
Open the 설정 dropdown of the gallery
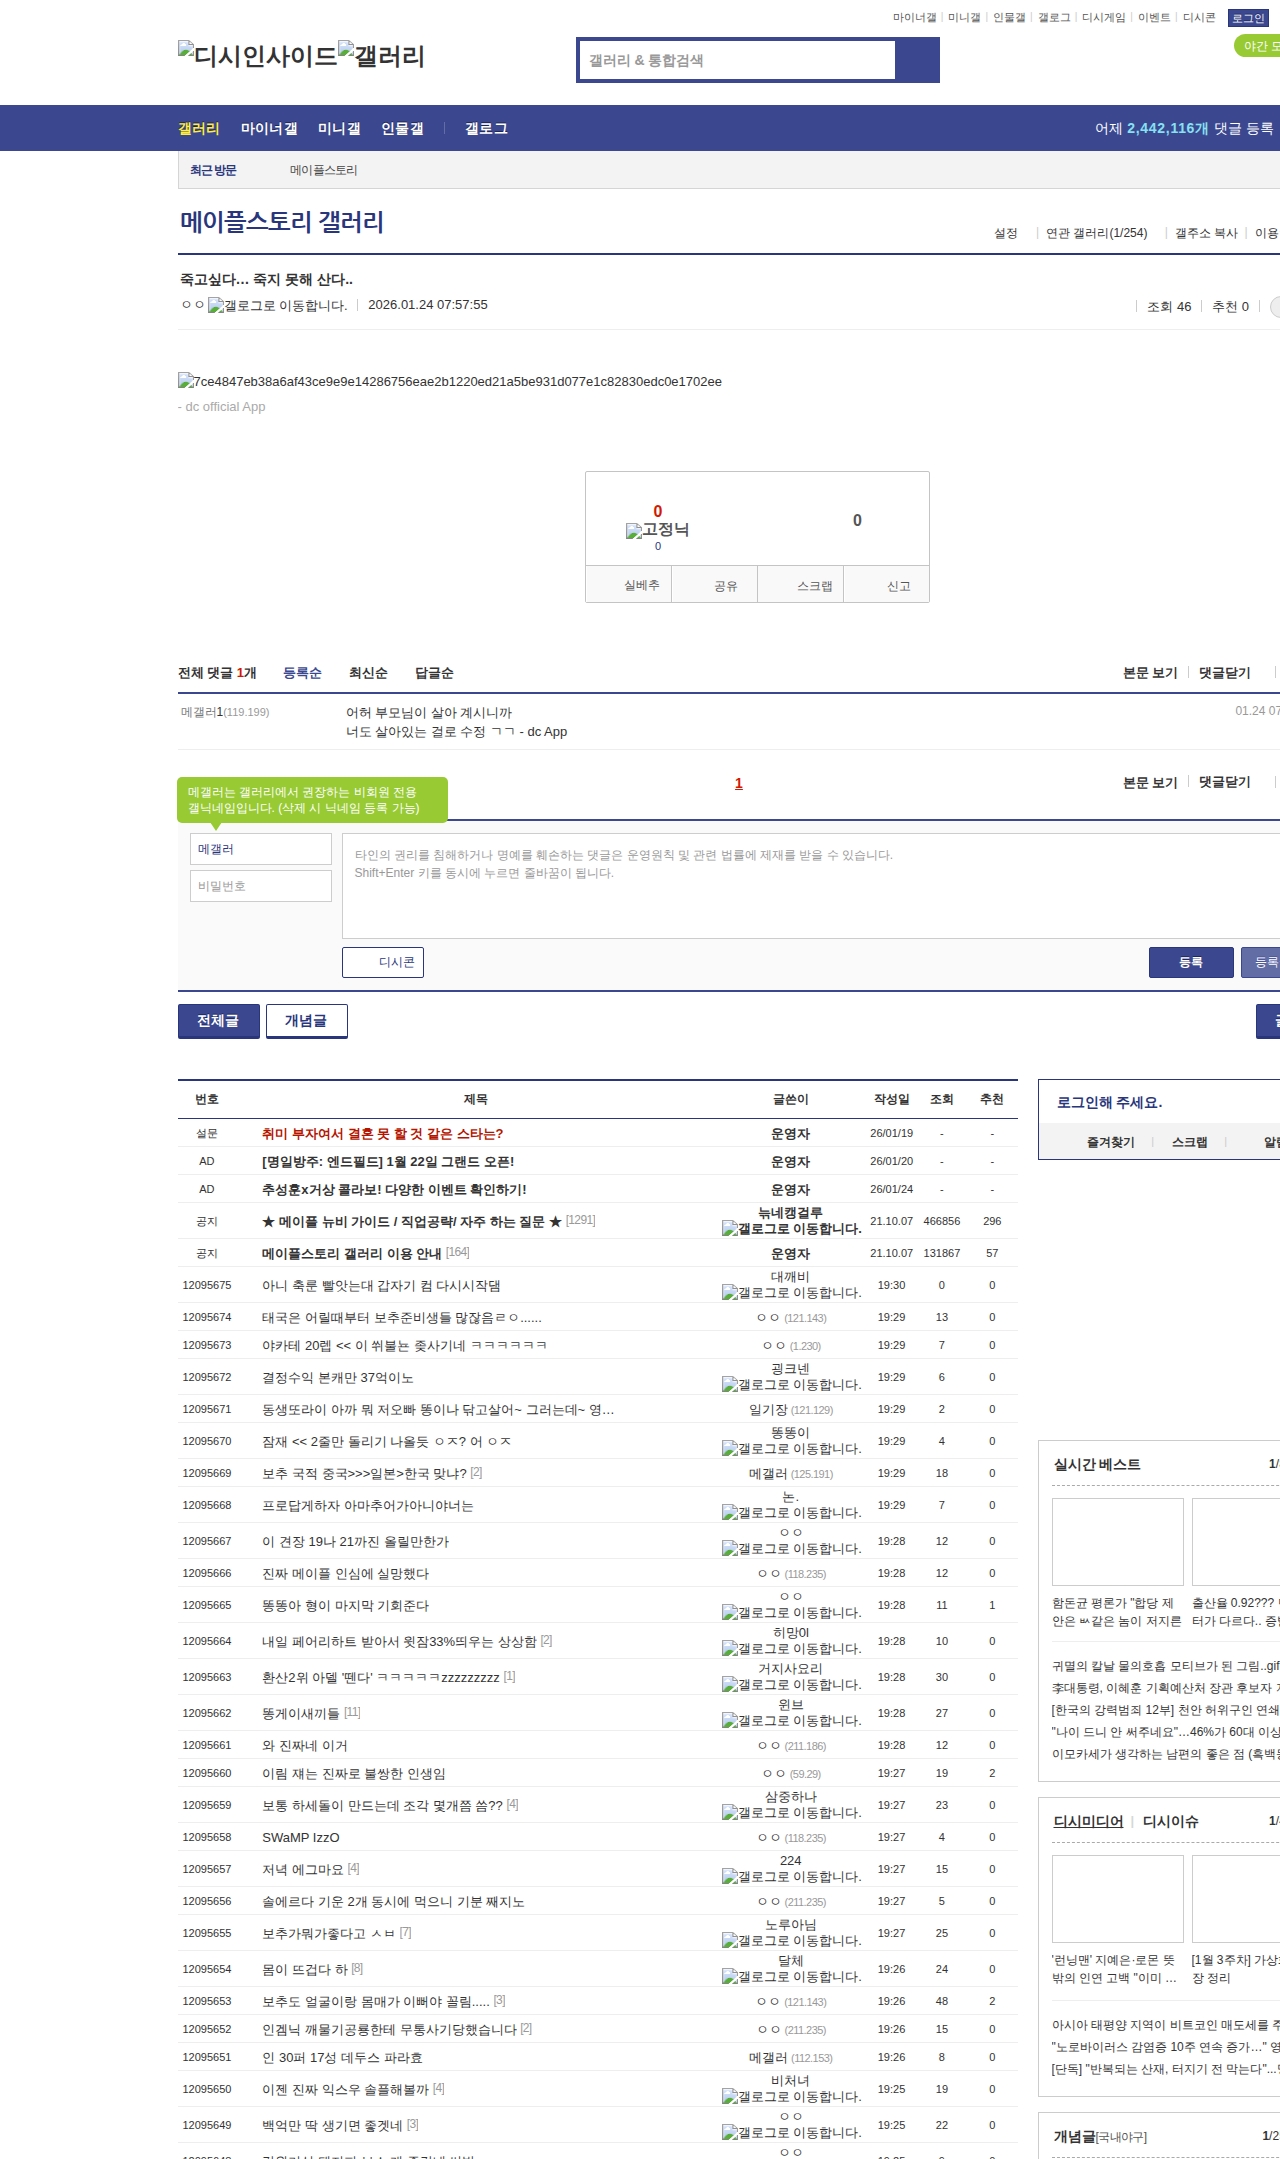point(1005,233)
